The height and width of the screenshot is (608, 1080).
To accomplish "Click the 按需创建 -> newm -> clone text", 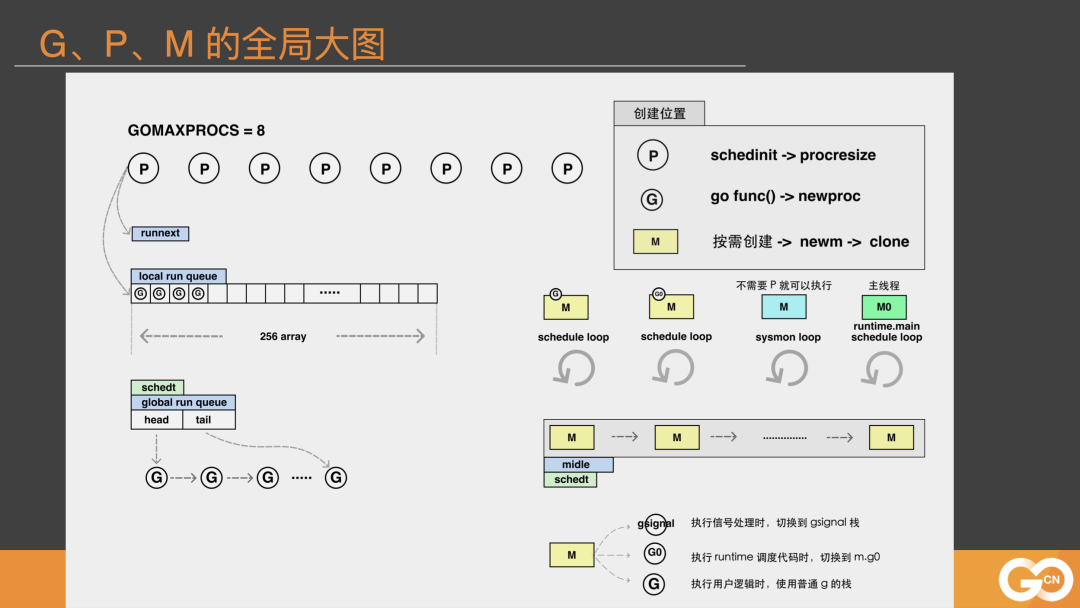I will point(811,242).
